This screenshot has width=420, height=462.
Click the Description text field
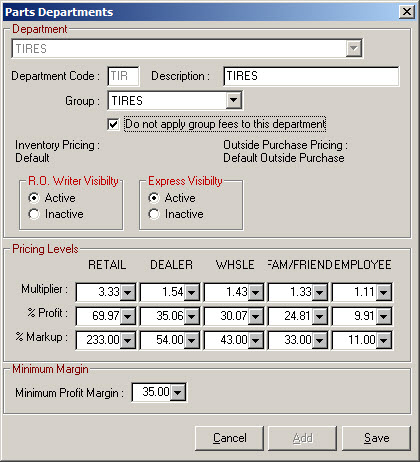tap(311, 76)
